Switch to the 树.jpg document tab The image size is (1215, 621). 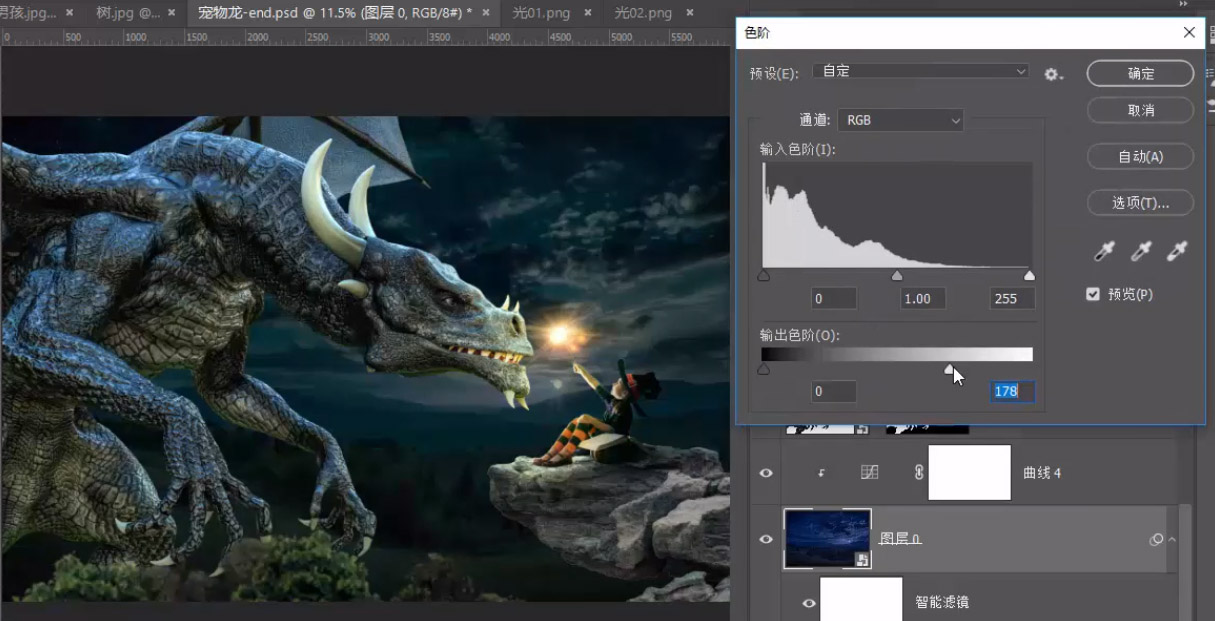128,13
